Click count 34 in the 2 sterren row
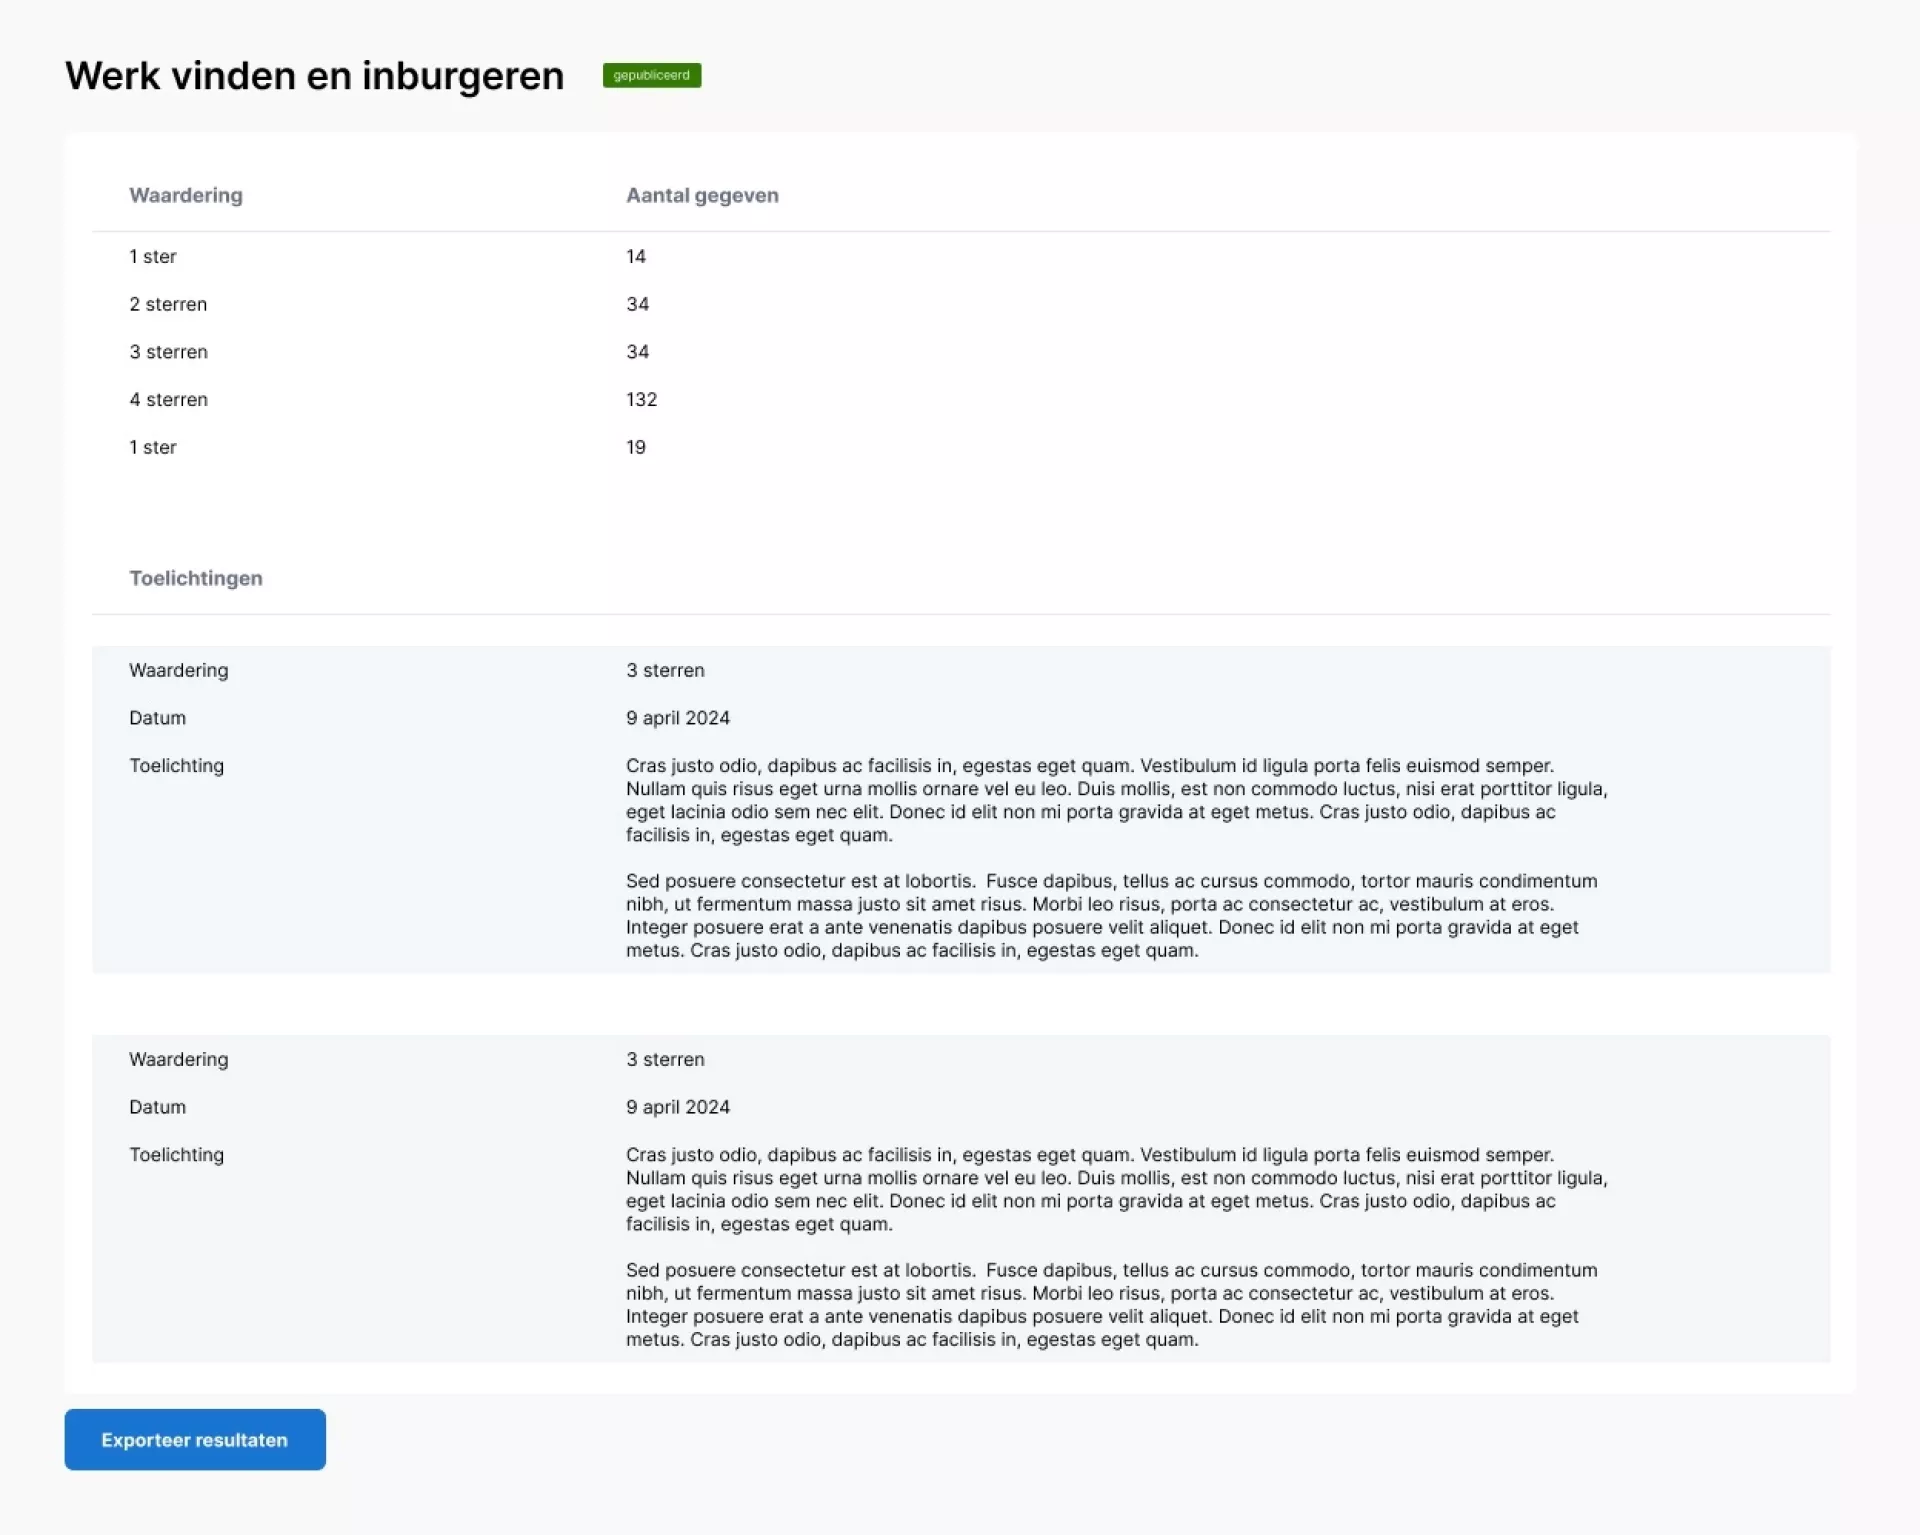Viewport: 1920px width, 1535px height. (638, 304)
